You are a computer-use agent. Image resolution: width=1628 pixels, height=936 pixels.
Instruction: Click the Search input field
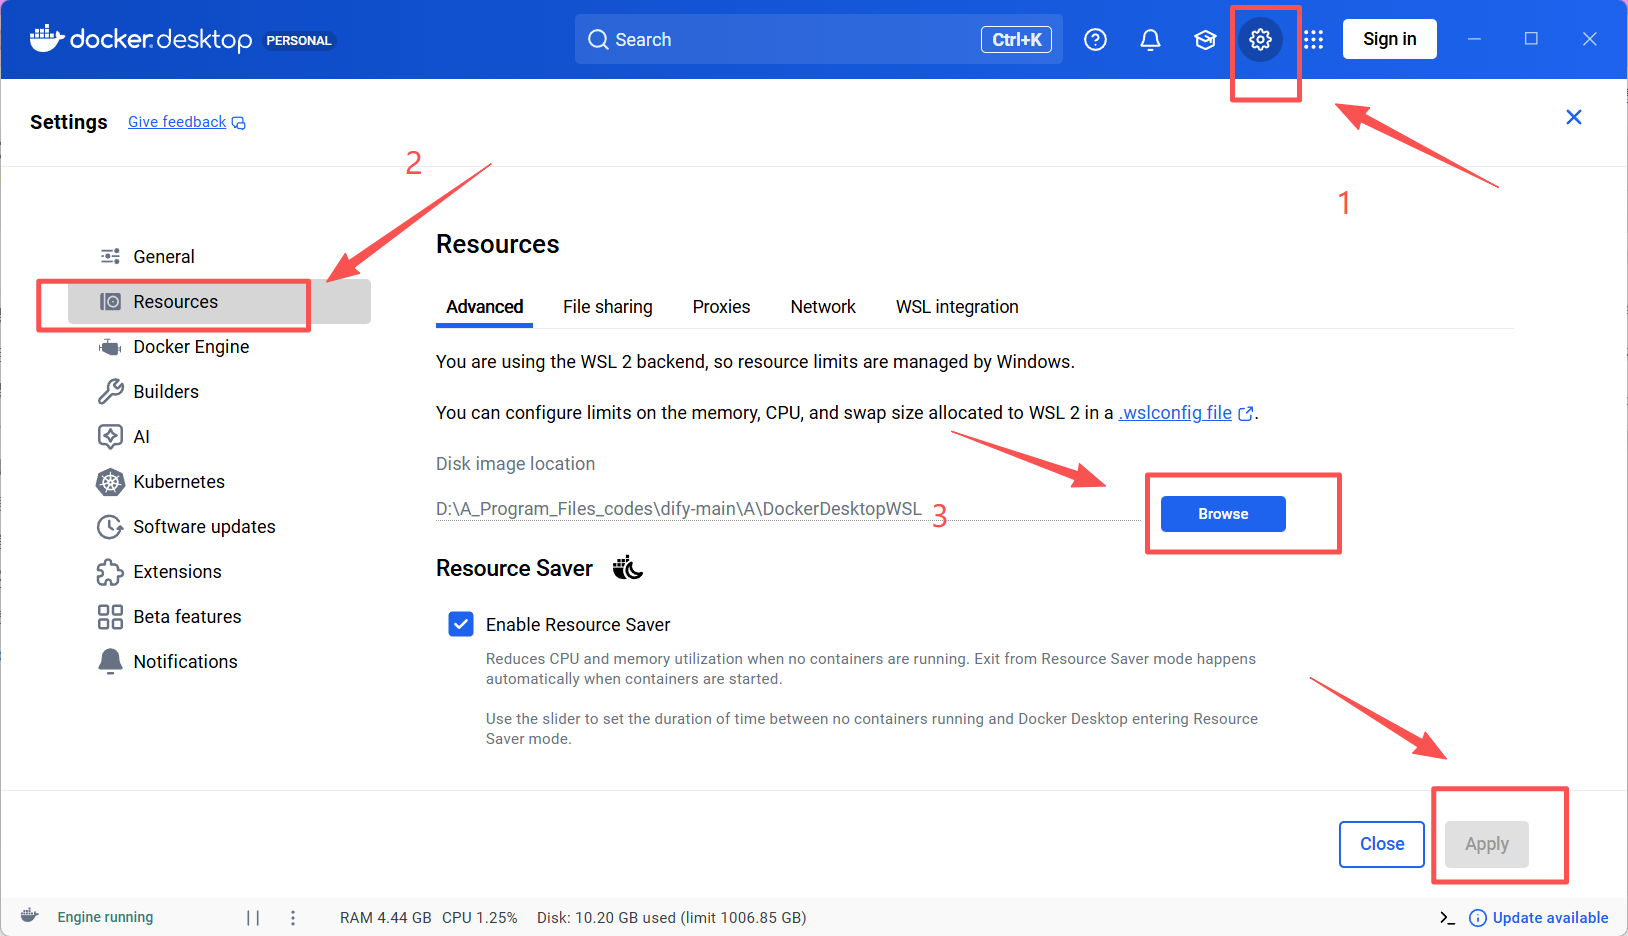(818, 39)
